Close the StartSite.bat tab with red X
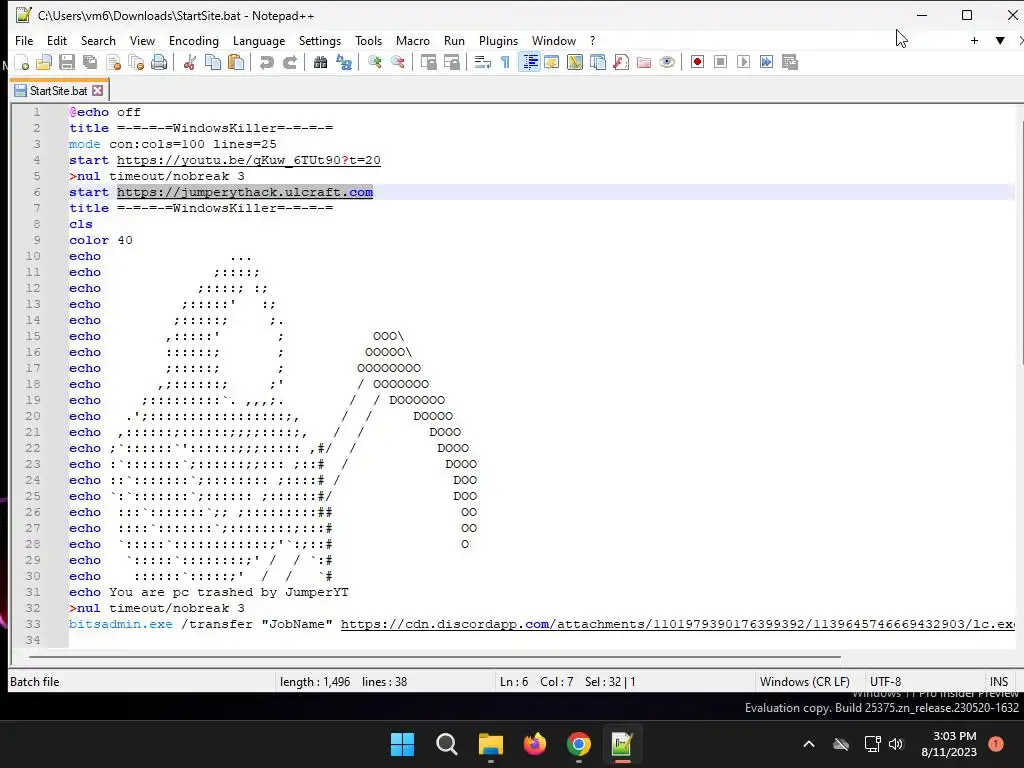The height and width of the screenshot is (768, 1024). pyautogui.click(x=97, y=91)
